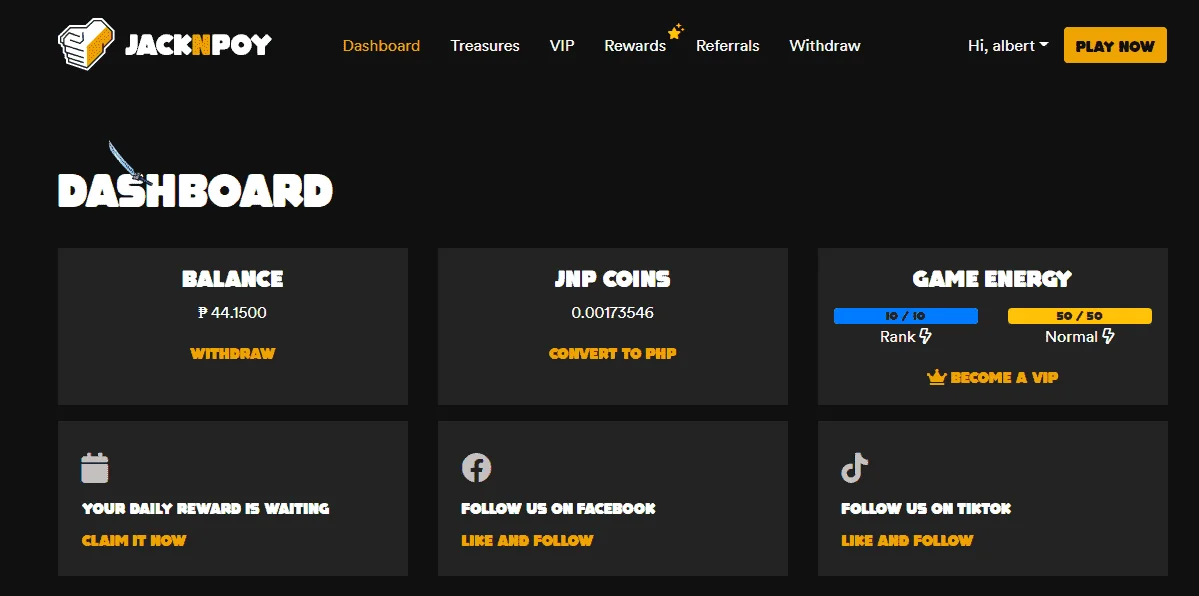This screenshot has height=596, width=1199.
Task: Click Claim It Now link
Action: coord(134,540)
